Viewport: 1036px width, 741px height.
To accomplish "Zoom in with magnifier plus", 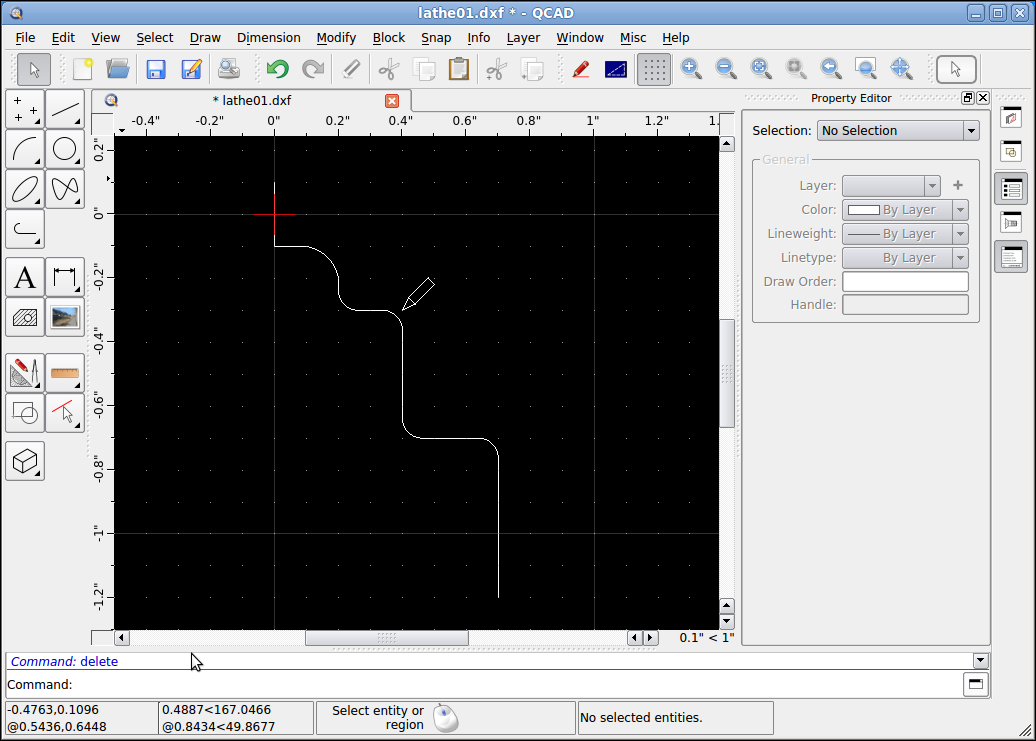I will pyautogui.click(x=691, y=69).
